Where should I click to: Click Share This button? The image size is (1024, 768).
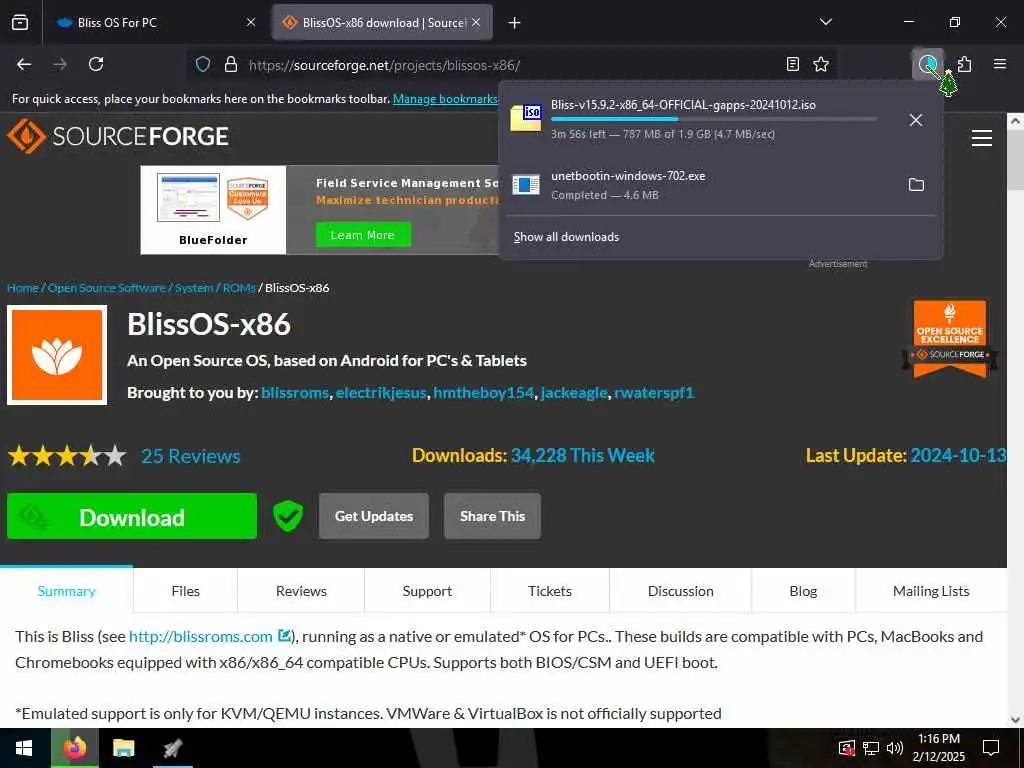492,516
